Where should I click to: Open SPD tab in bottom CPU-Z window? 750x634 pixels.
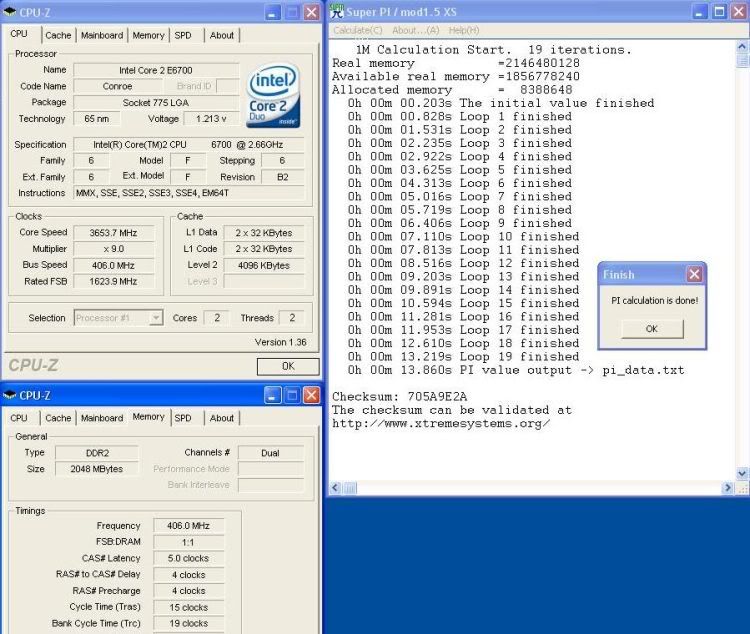coord(183,418)
